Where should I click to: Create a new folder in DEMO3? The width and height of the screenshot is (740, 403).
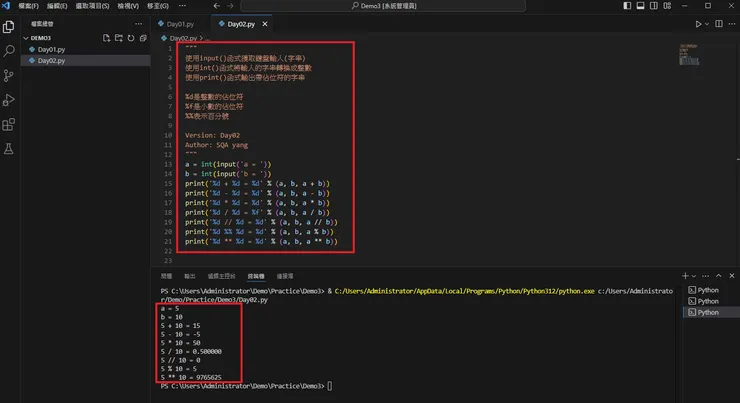(118, 38)
